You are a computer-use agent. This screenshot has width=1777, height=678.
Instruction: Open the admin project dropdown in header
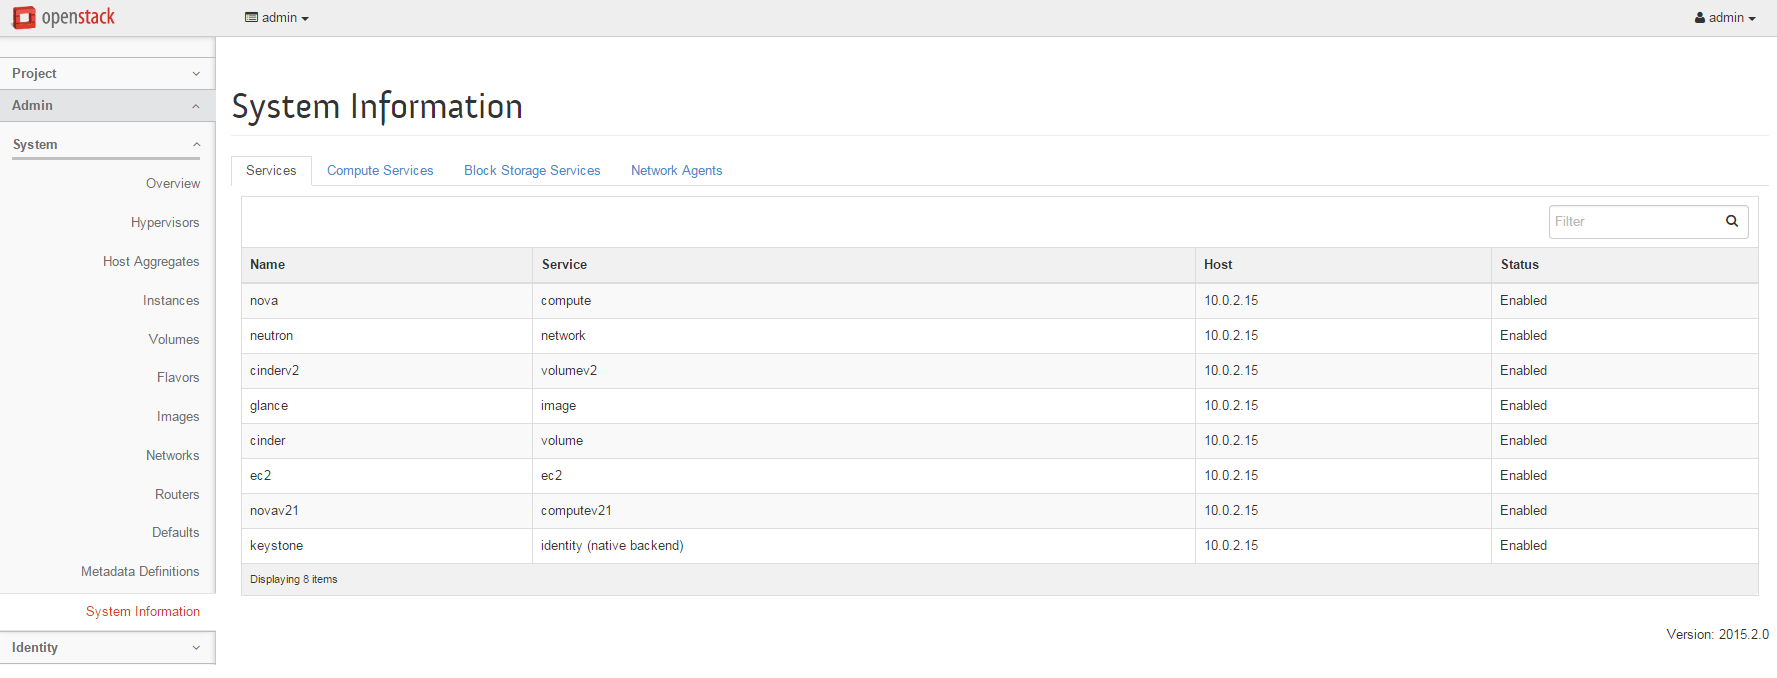[x=277, y=17]
